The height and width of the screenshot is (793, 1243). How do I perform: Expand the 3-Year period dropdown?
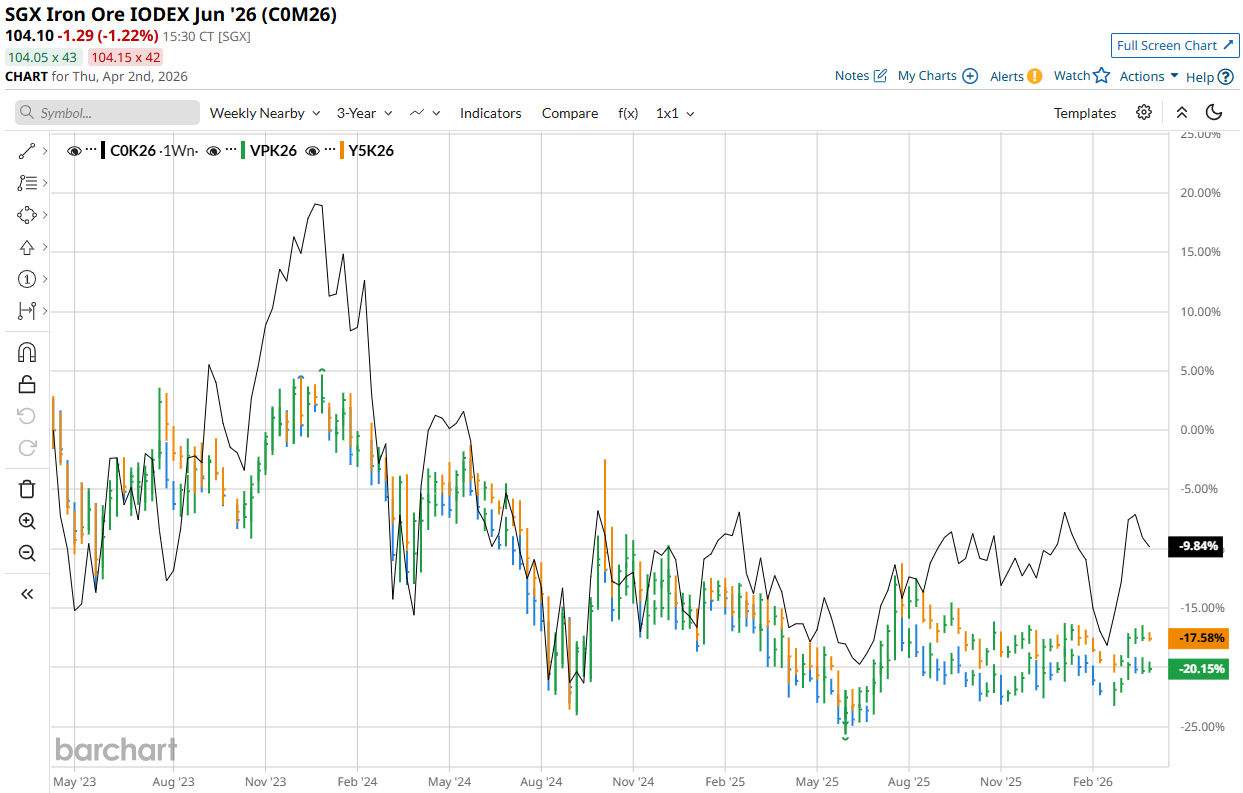[364, 113]
